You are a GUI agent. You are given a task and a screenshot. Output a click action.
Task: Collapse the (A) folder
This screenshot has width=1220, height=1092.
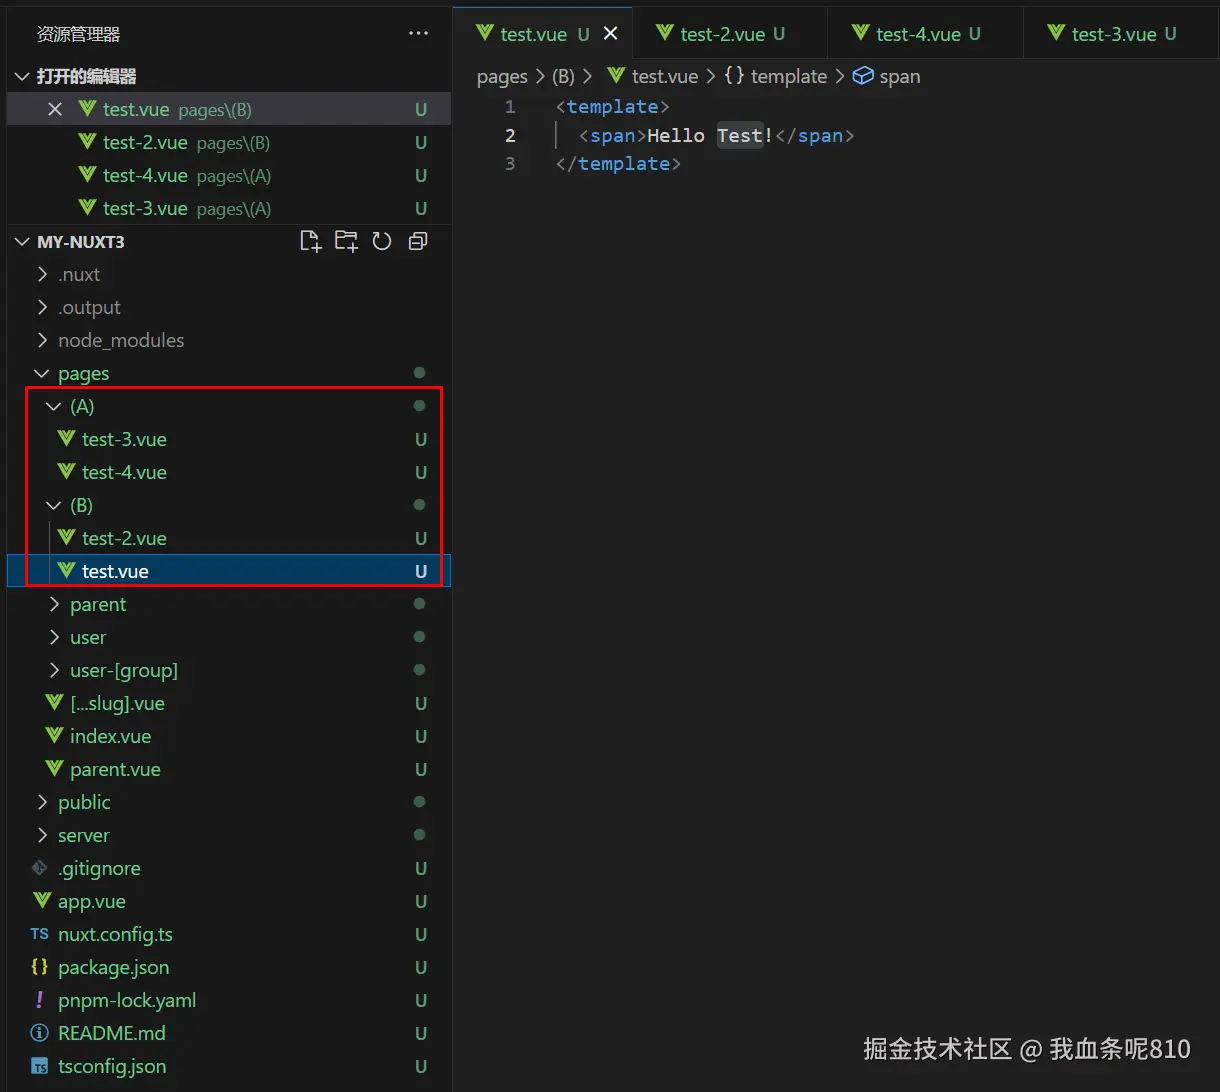pyautogui.click(x=54, y=406)
